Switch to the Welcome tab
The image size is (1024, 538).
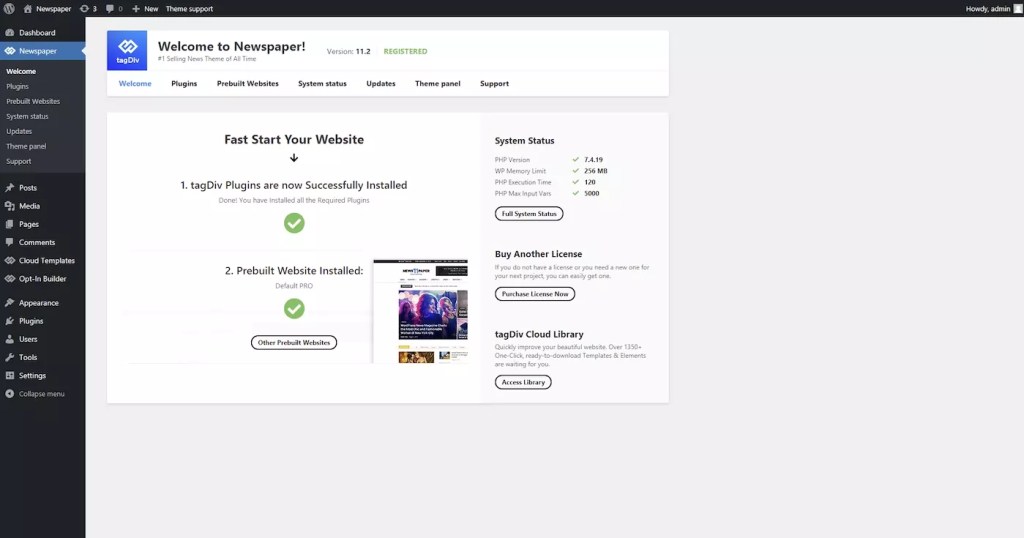pos(135,84)
